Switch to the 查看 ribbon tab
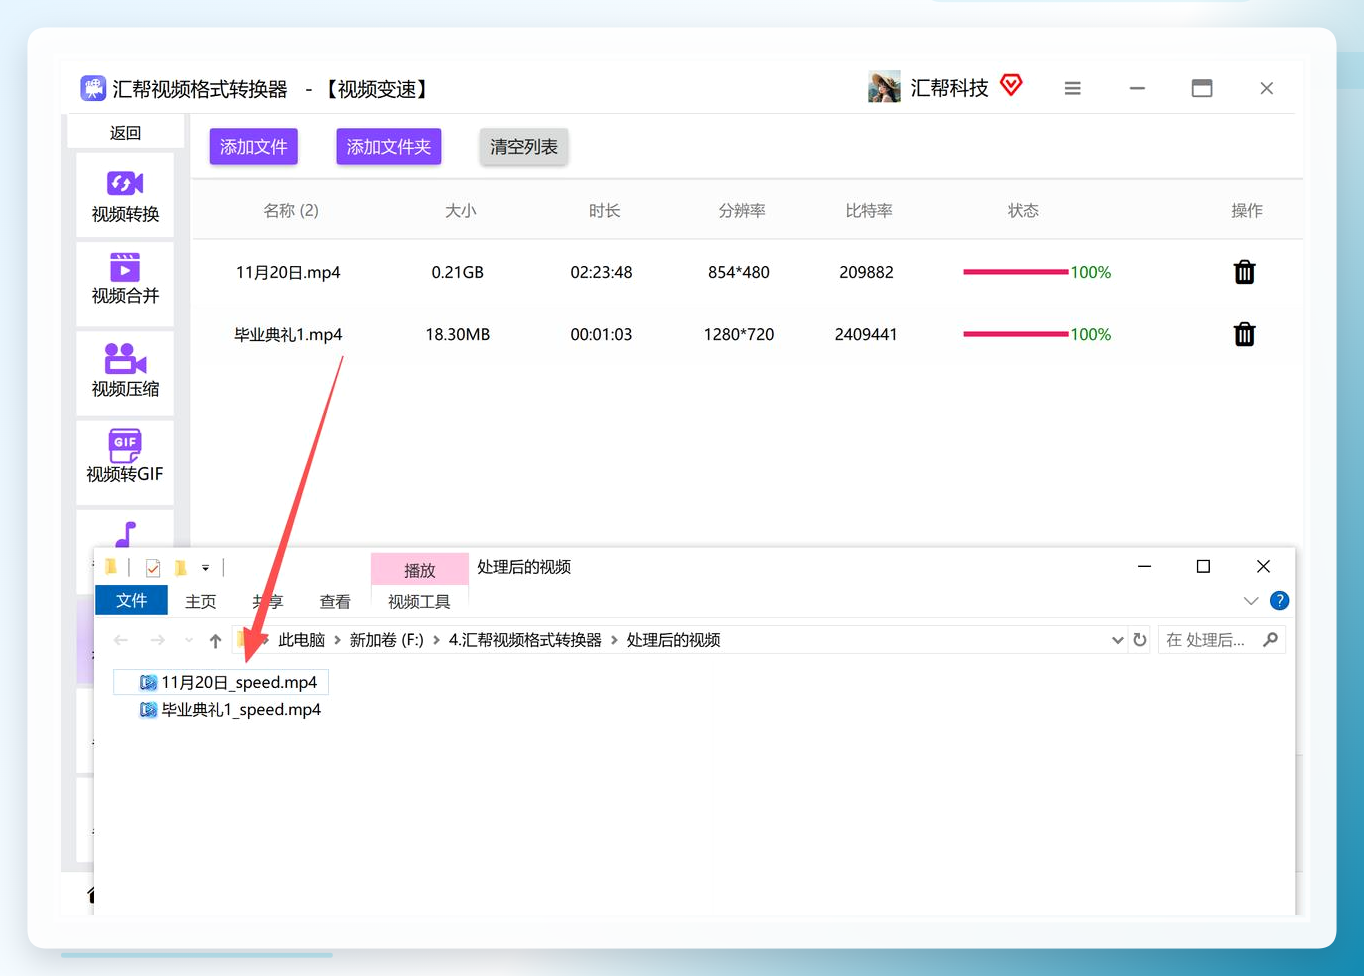Viewport: 1364px width, 976px height. (335, 601)
